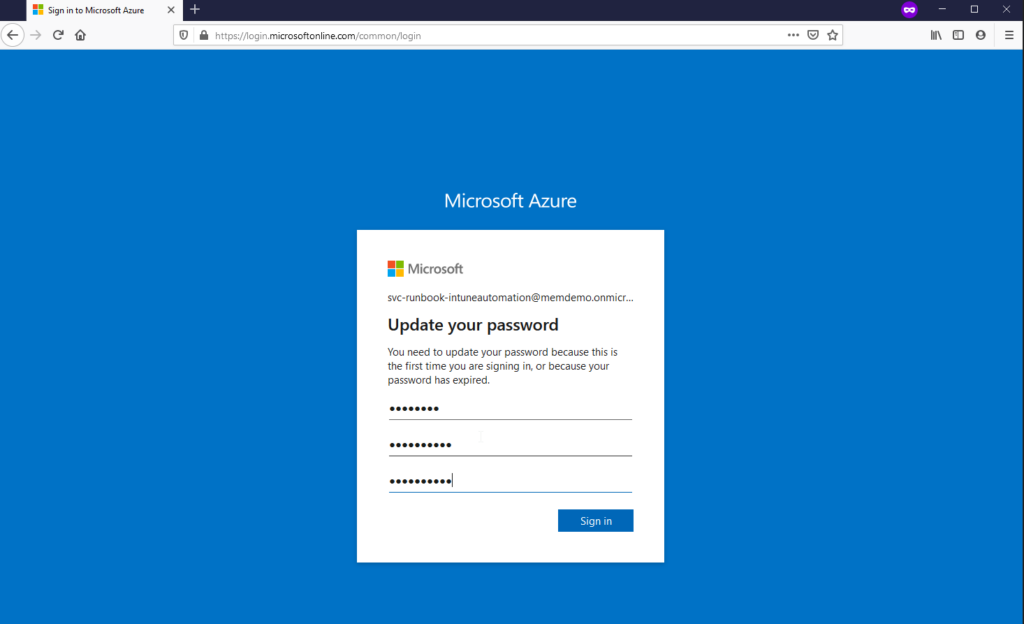The height and width of the screenshot is (624, 1024).
Task: Click the svc-runbook-intuneautomation account text
Action: (x=510, y=298)
